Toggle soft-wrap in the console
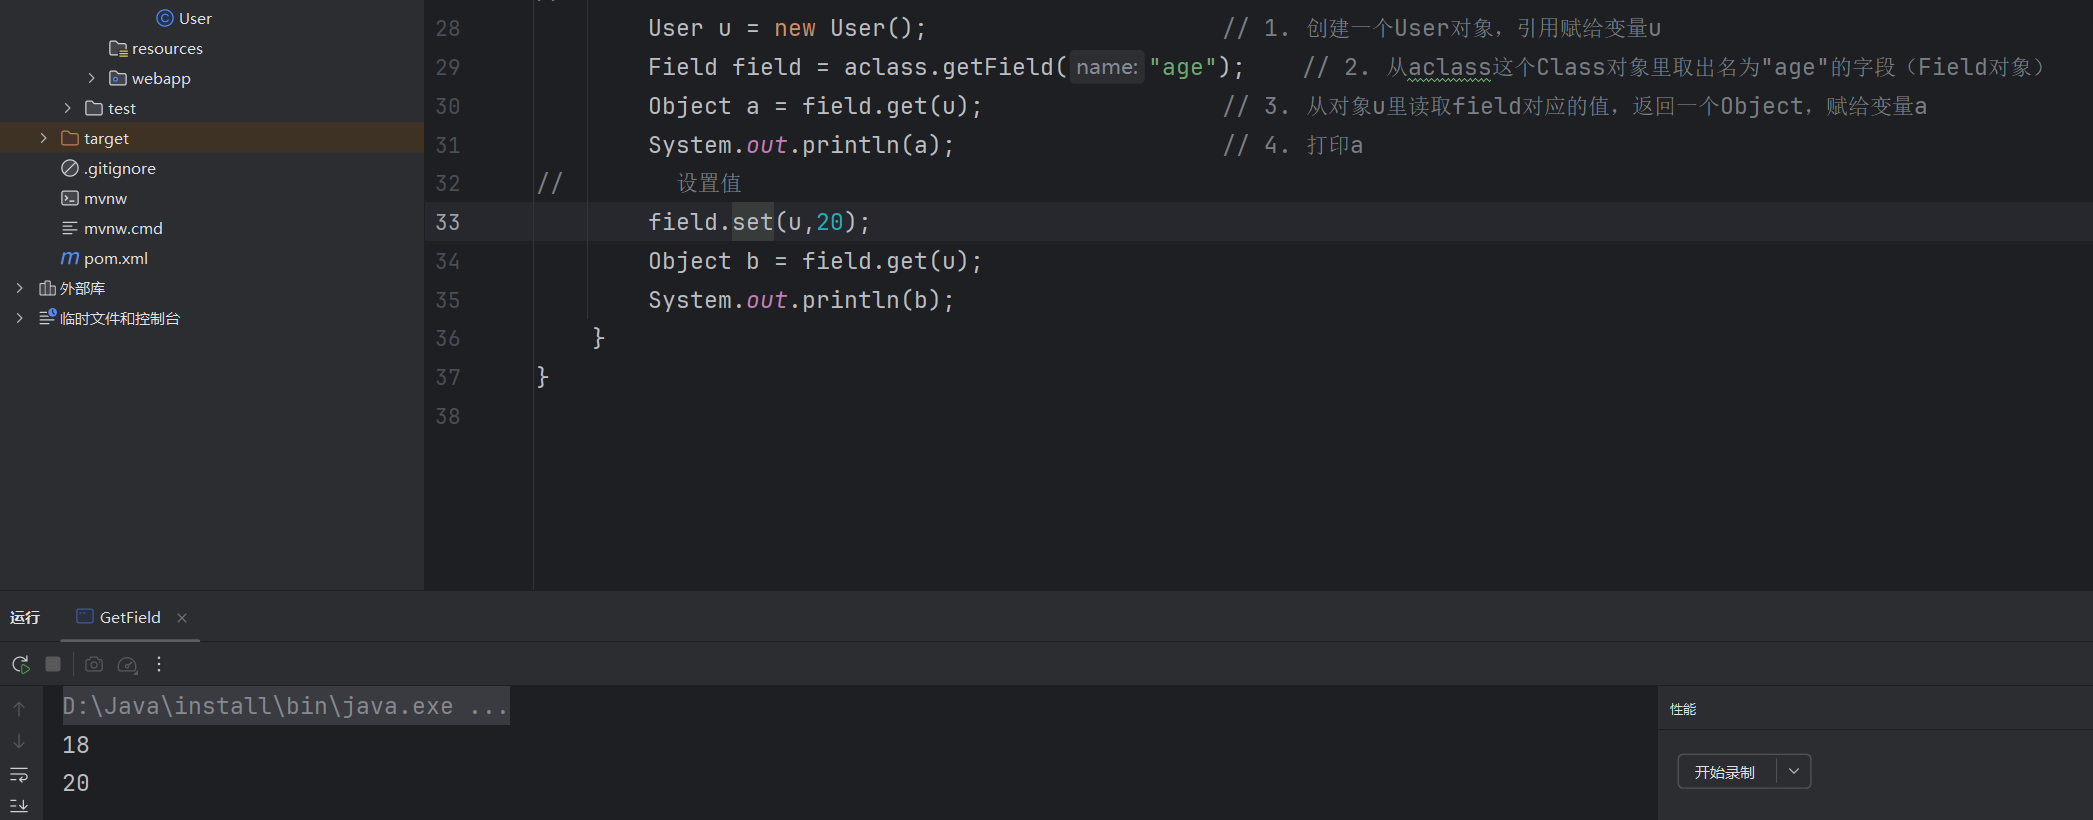This screenshot has width=2093, height=820. (x=19, y=775)
